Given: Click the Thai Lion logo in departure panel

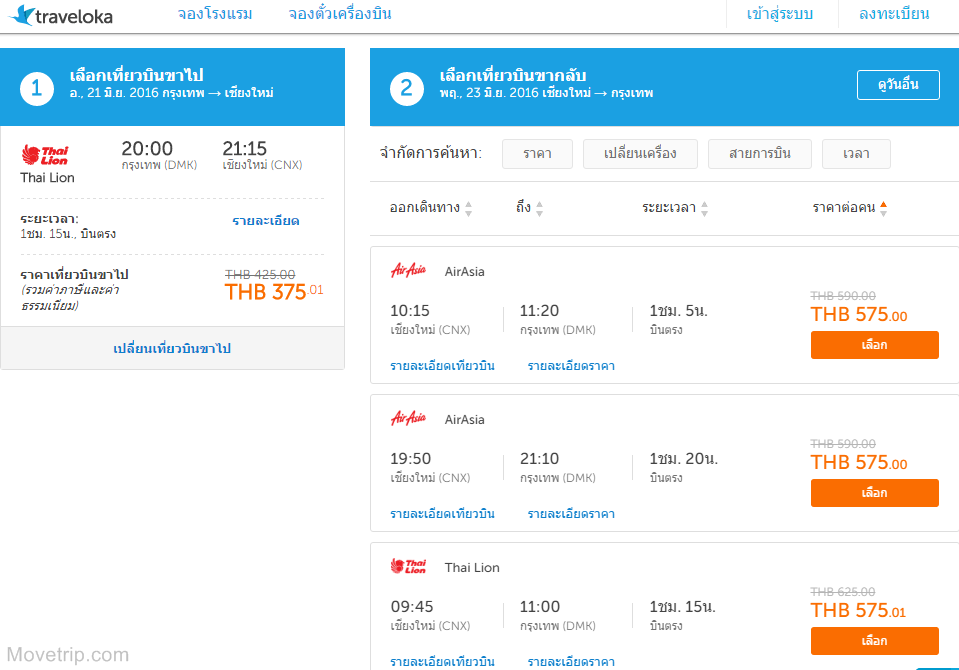Looking at the screenshot, I should [45, 155].
